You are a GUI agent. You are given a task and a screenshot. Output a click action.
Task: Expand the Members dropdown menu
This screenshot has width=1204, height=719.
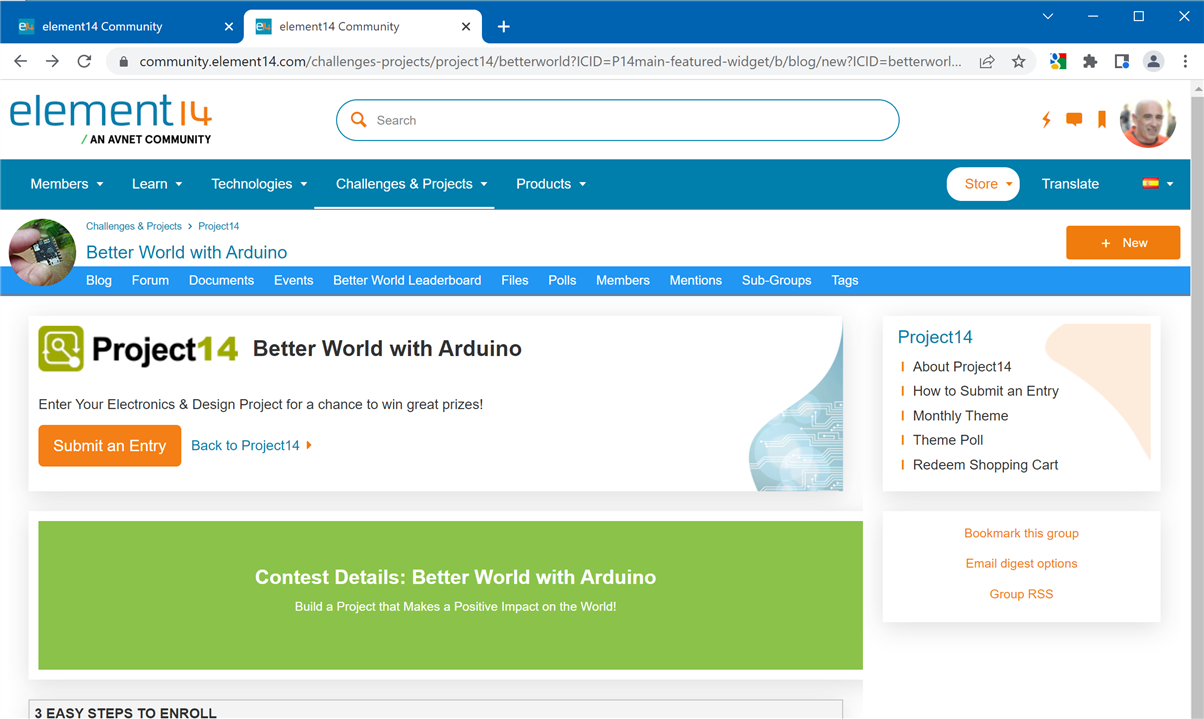[67, 184]
